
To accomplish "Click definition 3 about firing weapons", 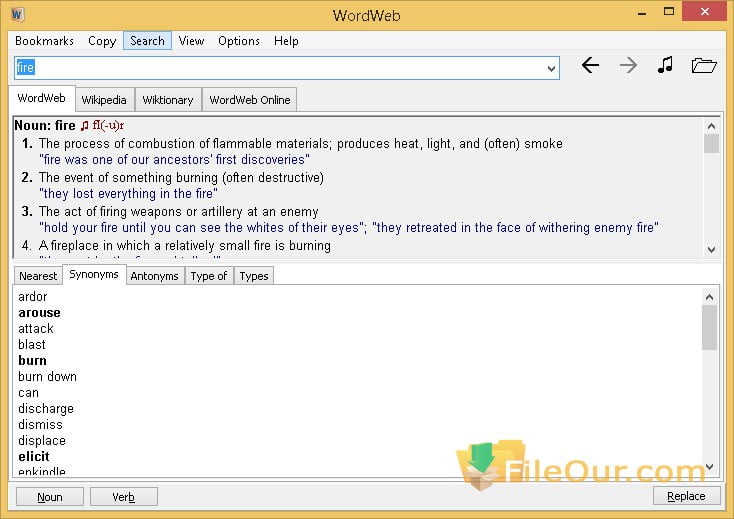I will [x=178, y=212].
